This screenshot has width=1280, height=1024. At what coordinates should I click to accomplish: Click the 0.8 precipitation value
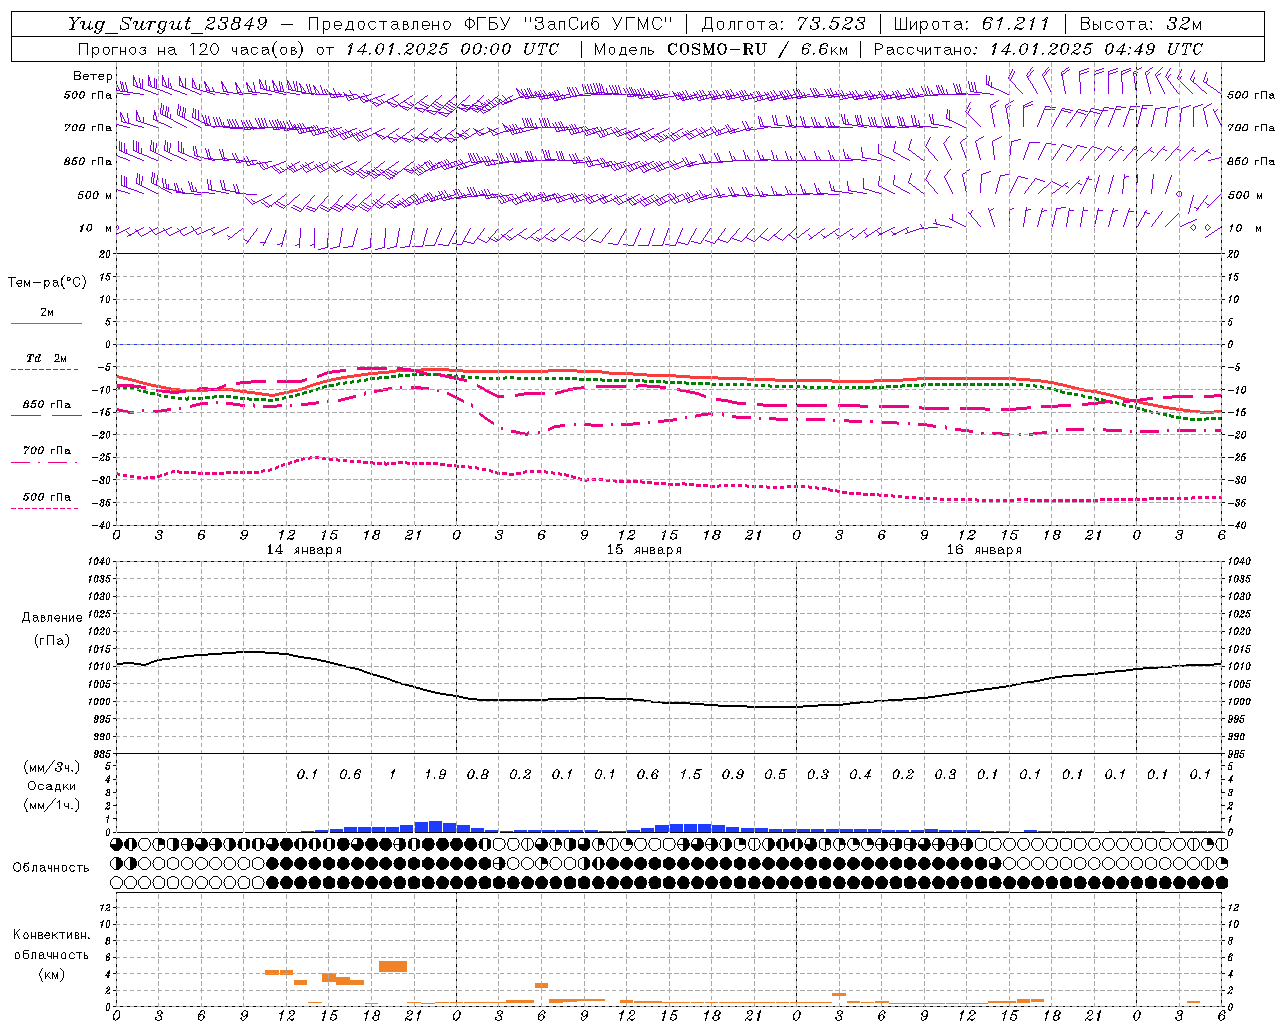tap(478, 774)
